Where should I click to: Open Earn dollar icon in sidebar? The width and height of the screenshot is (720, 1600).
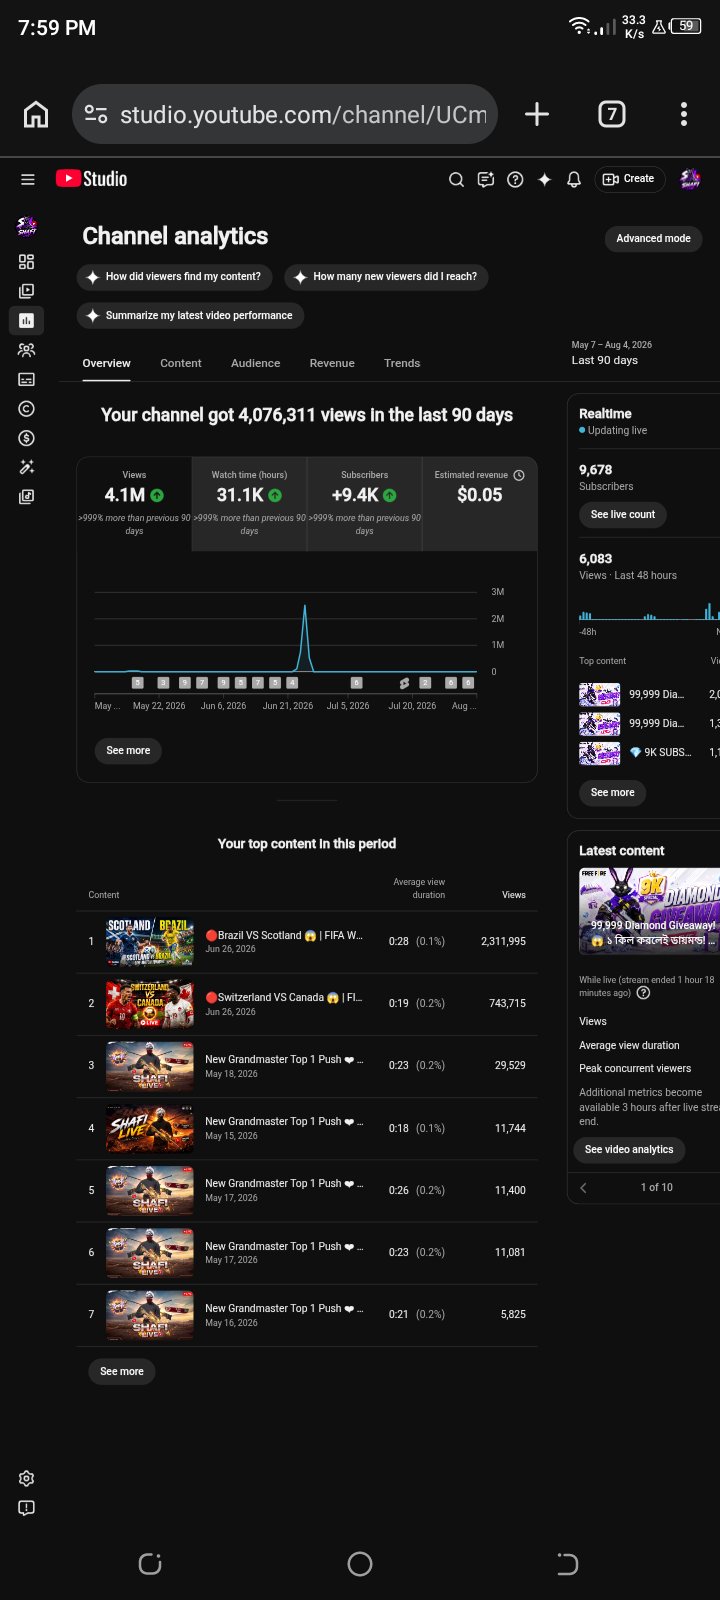click(27, 438)
